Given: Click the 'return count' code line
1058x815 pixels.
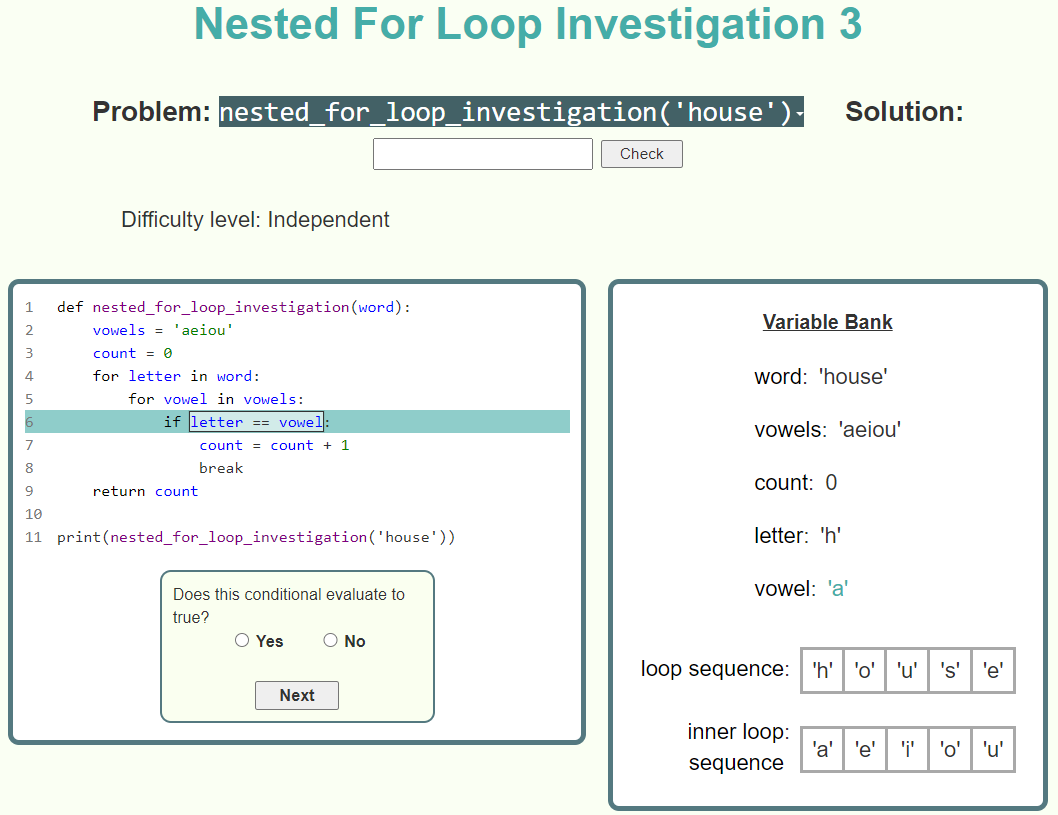Looking at the screenshot, I should (x=145, y=491).
